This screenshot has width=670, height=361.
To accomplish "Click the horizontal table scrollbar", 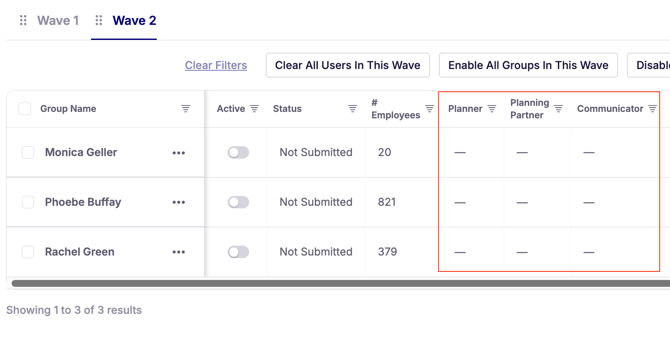I will [341, 283].
